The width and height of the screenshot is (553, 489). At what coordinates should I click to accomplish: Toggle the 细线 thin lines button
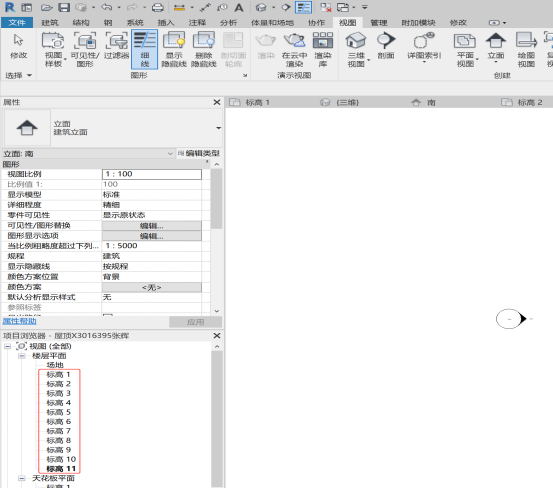(145, 49)
